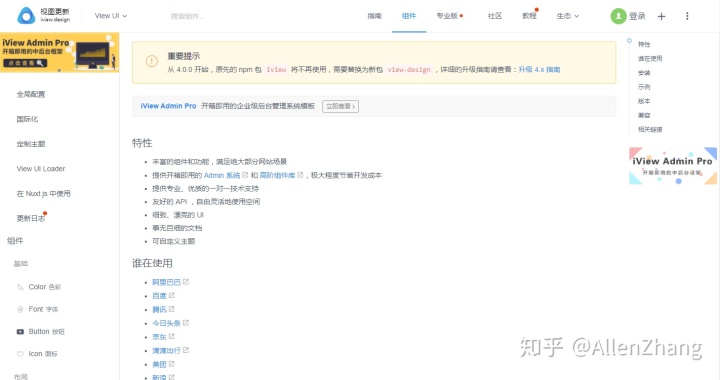Click external-link icon next to 百度
The width and height of the screenshot is (720, 380).
172,296
